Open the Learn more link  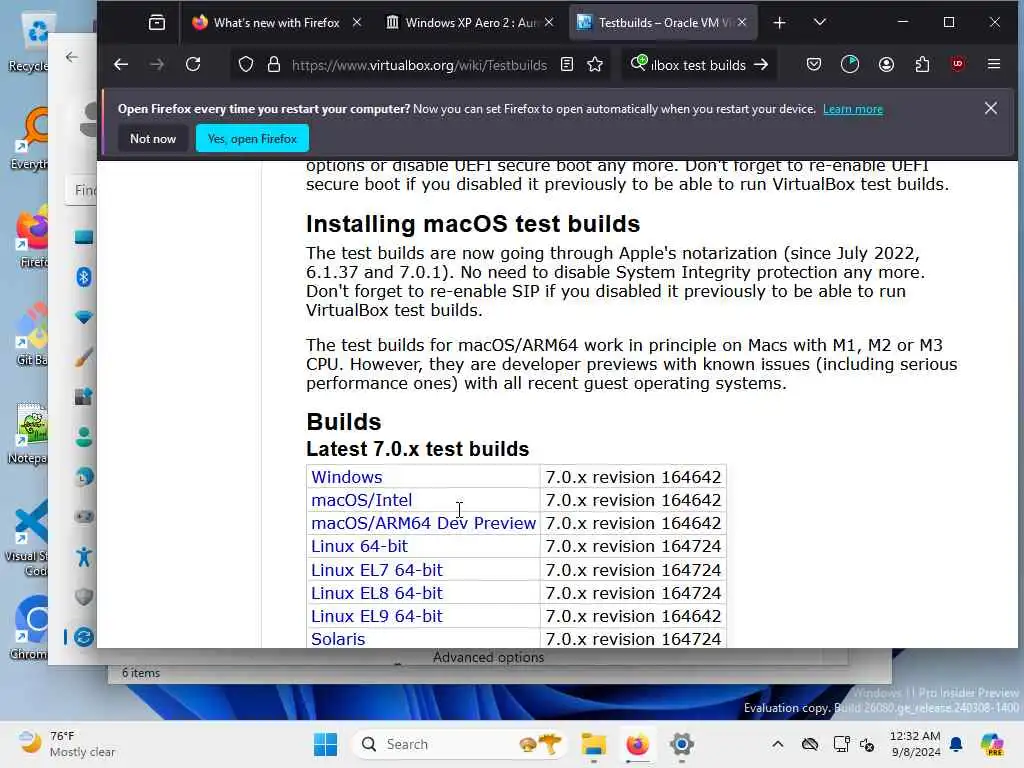pyautogui.click(x=852, y=109)
